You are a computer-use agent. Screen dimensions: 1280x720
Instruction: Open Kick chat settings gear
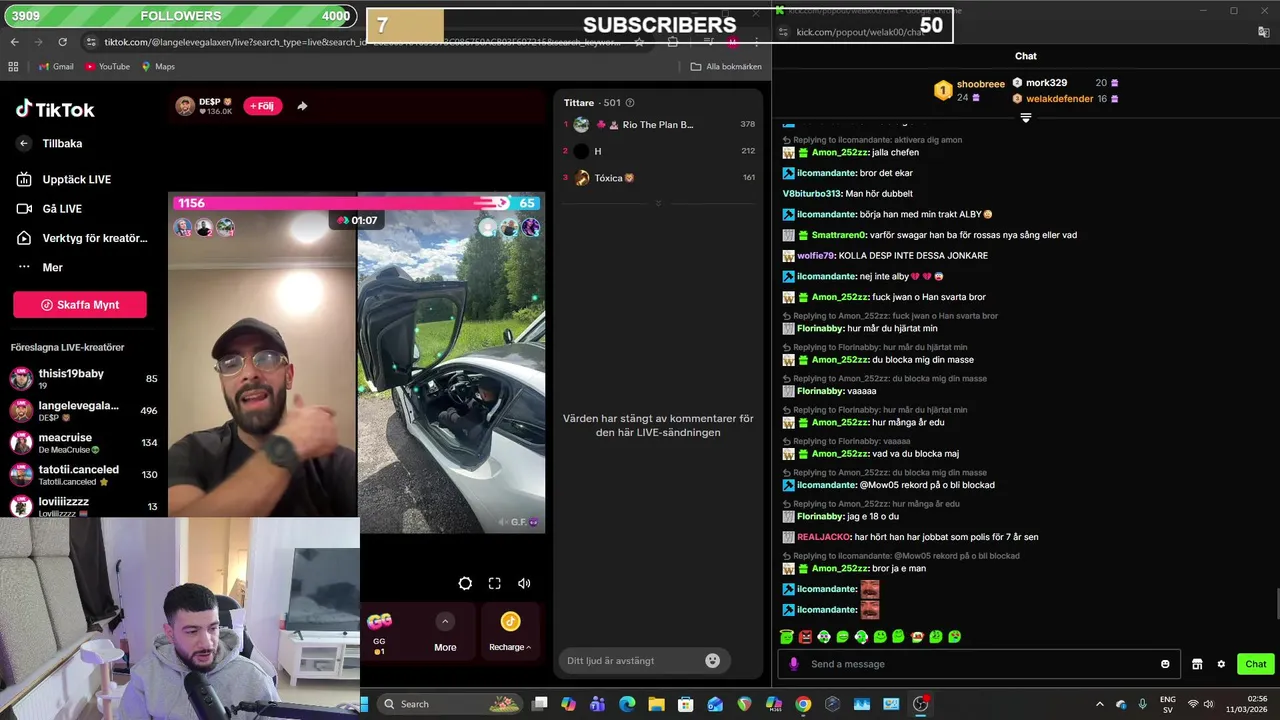(x=1221, y=664)
